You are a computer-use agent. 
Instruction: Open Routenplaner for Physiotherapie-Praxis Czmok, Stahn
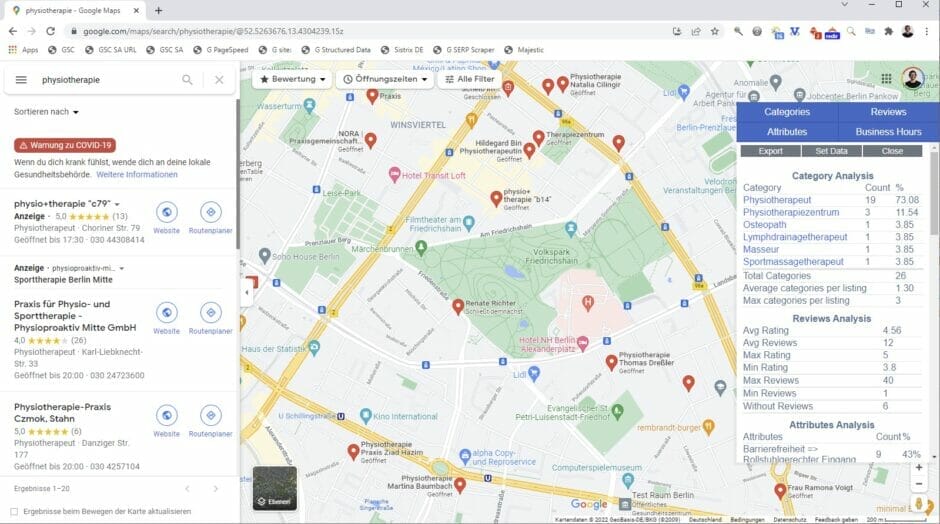210,420
